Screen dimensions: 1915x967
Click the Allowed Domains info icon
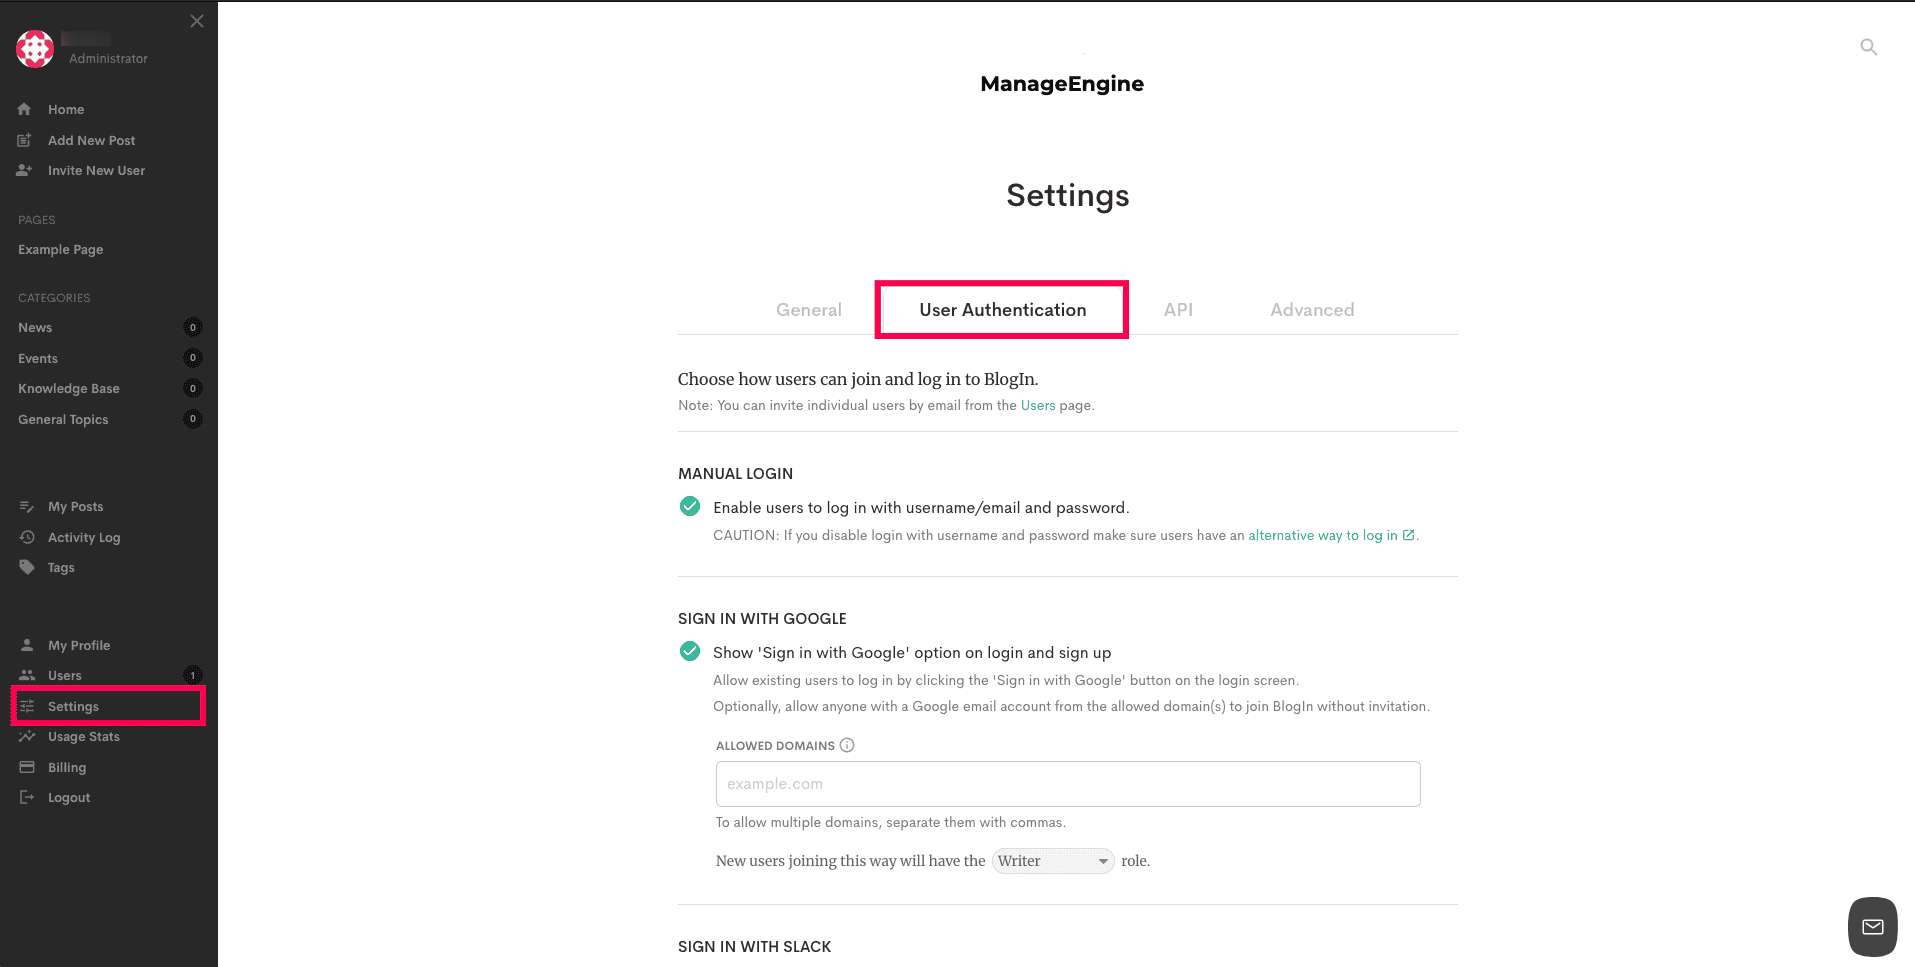(847, 745)
